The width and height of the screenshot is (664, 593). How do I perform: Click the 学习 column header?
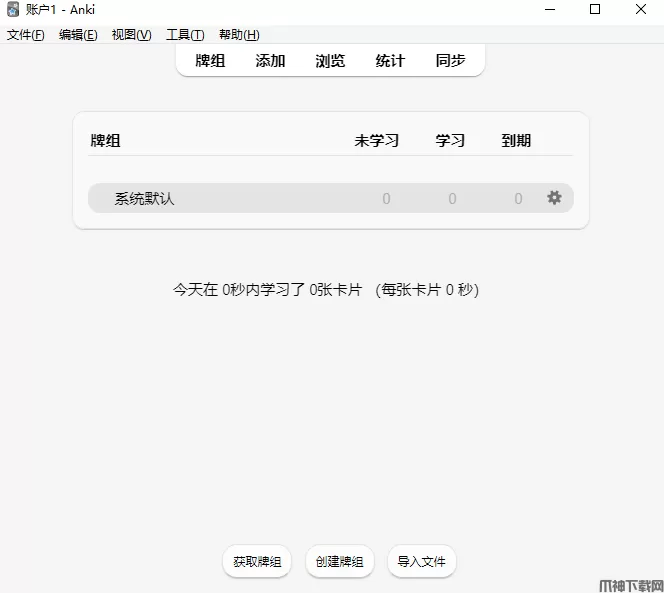[450, 141]
